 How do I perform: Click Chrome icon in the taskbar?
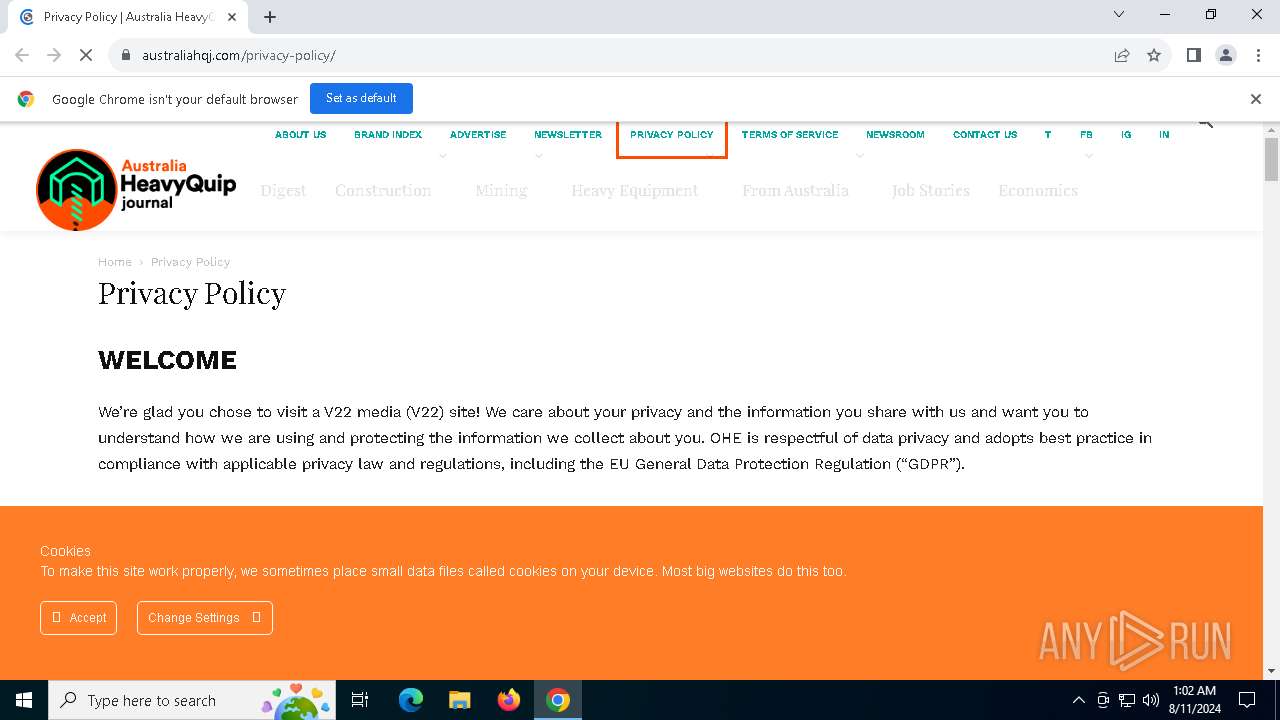click(558, 700)
